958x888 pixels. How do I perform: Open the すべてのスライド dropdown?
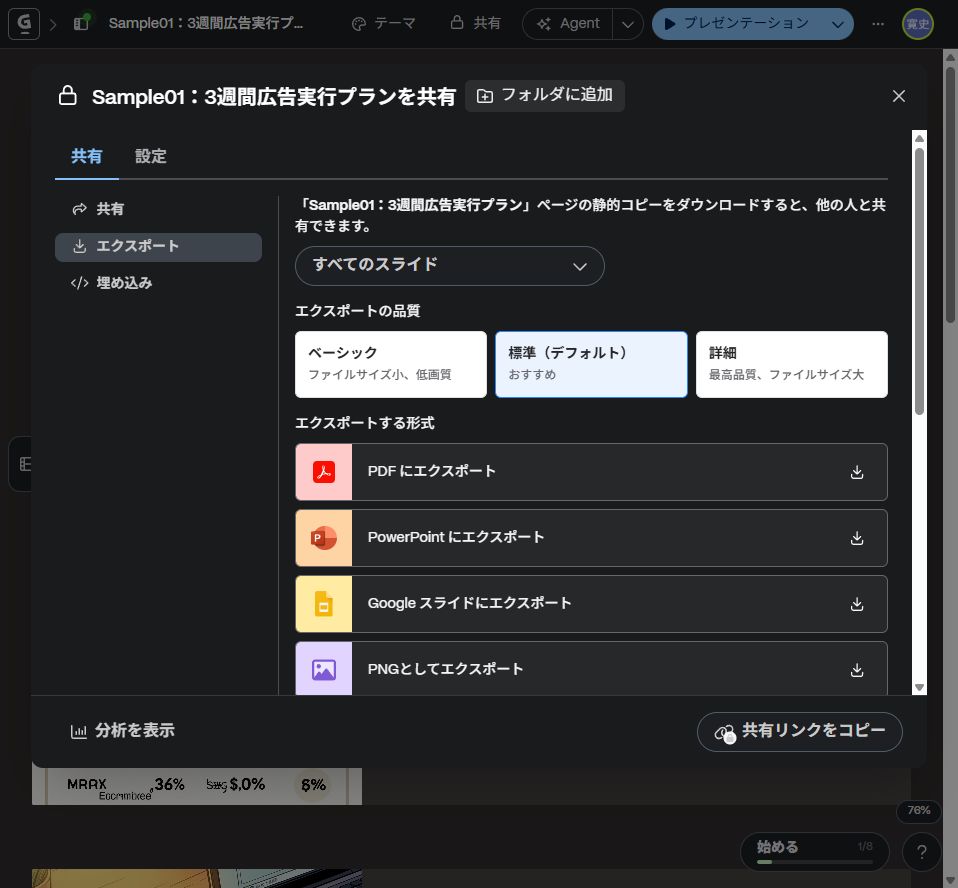450,266
